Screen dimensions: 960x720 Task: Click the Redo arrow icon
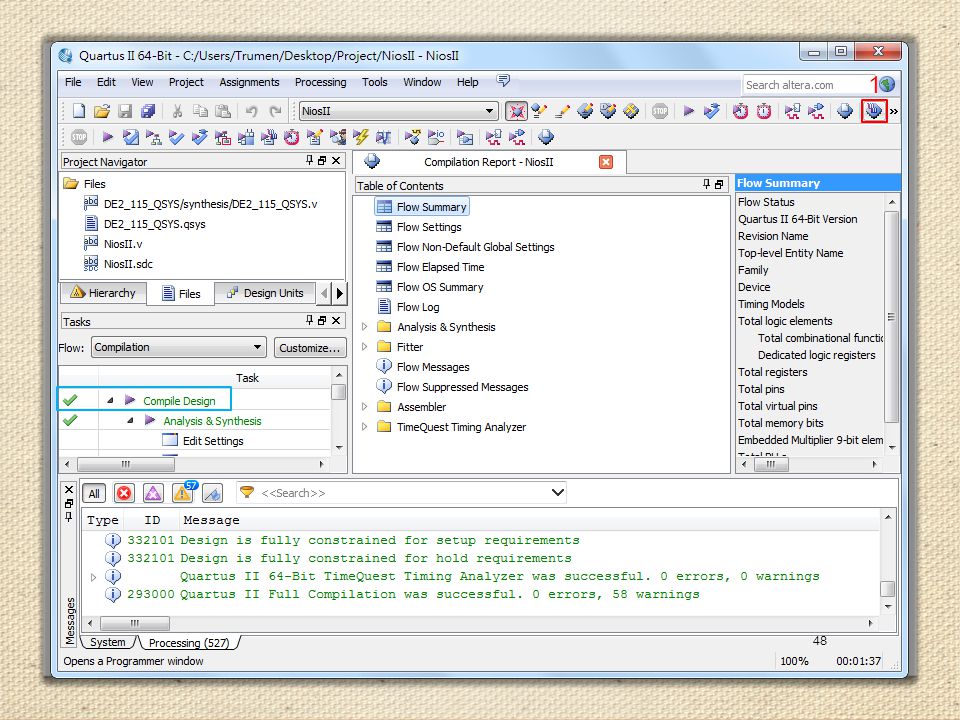click(x=276, y=111)
